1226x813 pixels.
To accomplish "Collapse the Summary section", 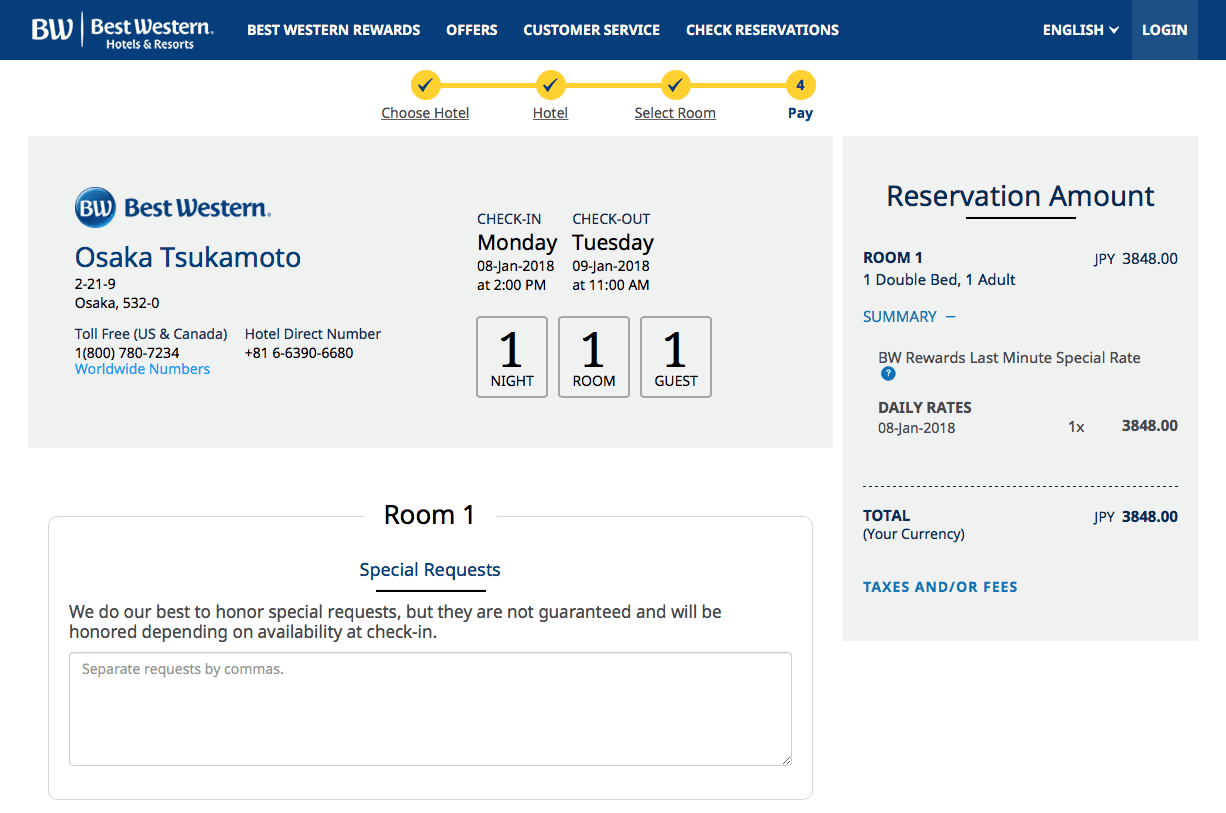I will coord(909,316).
